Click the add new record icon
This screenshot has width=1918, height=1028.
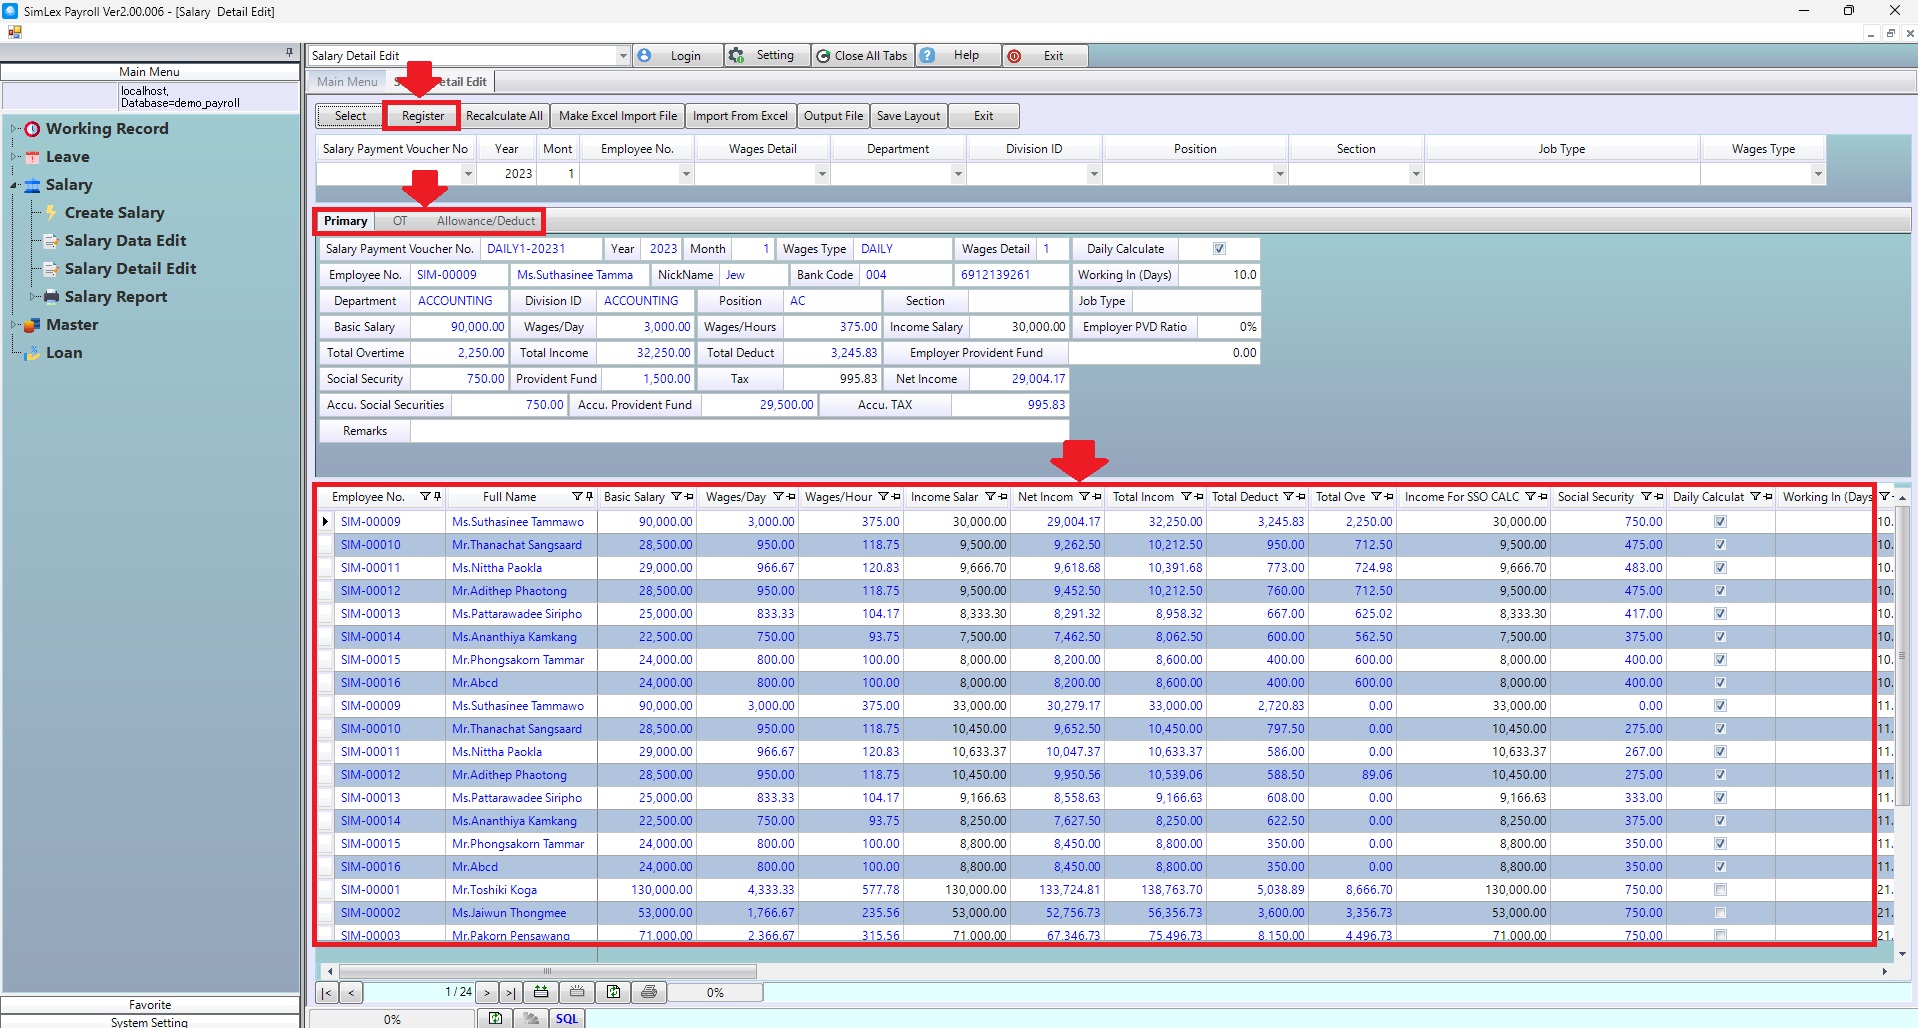click(x=541, y=992)
